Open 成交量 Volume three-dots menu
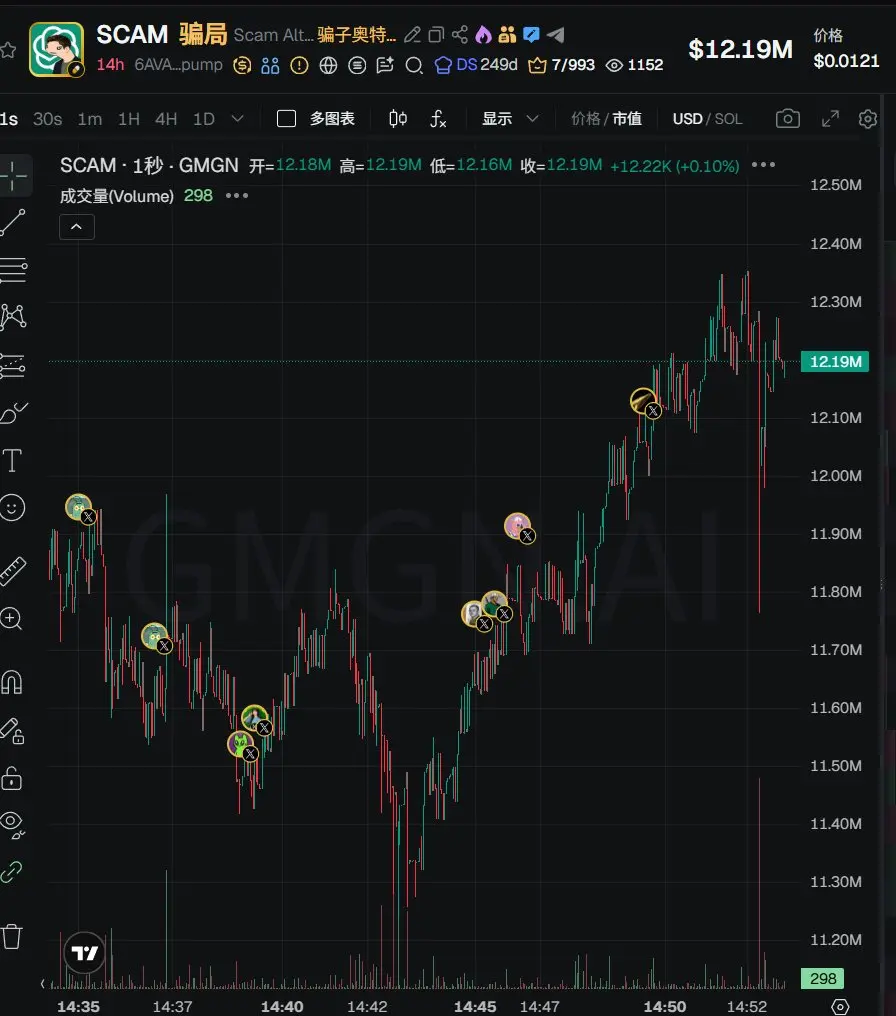 [237, 196]
